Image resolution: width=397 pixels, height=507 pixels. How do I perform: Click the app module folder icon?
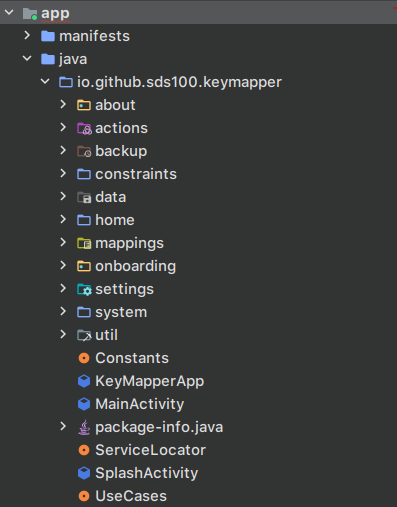click(x=30, y=14)
